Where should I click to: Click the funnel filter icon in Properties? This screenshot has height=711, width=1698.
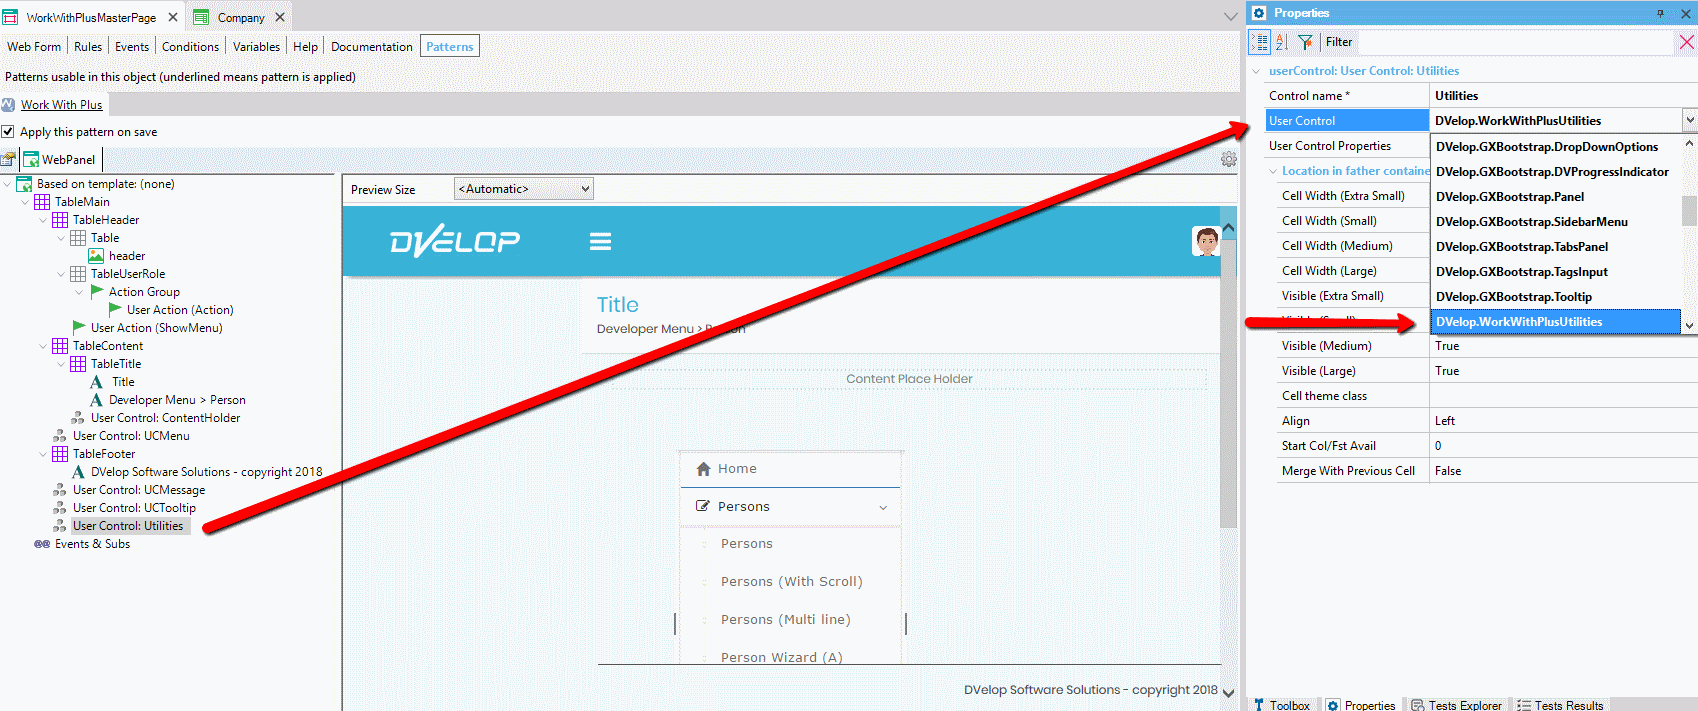[1305, 42]
